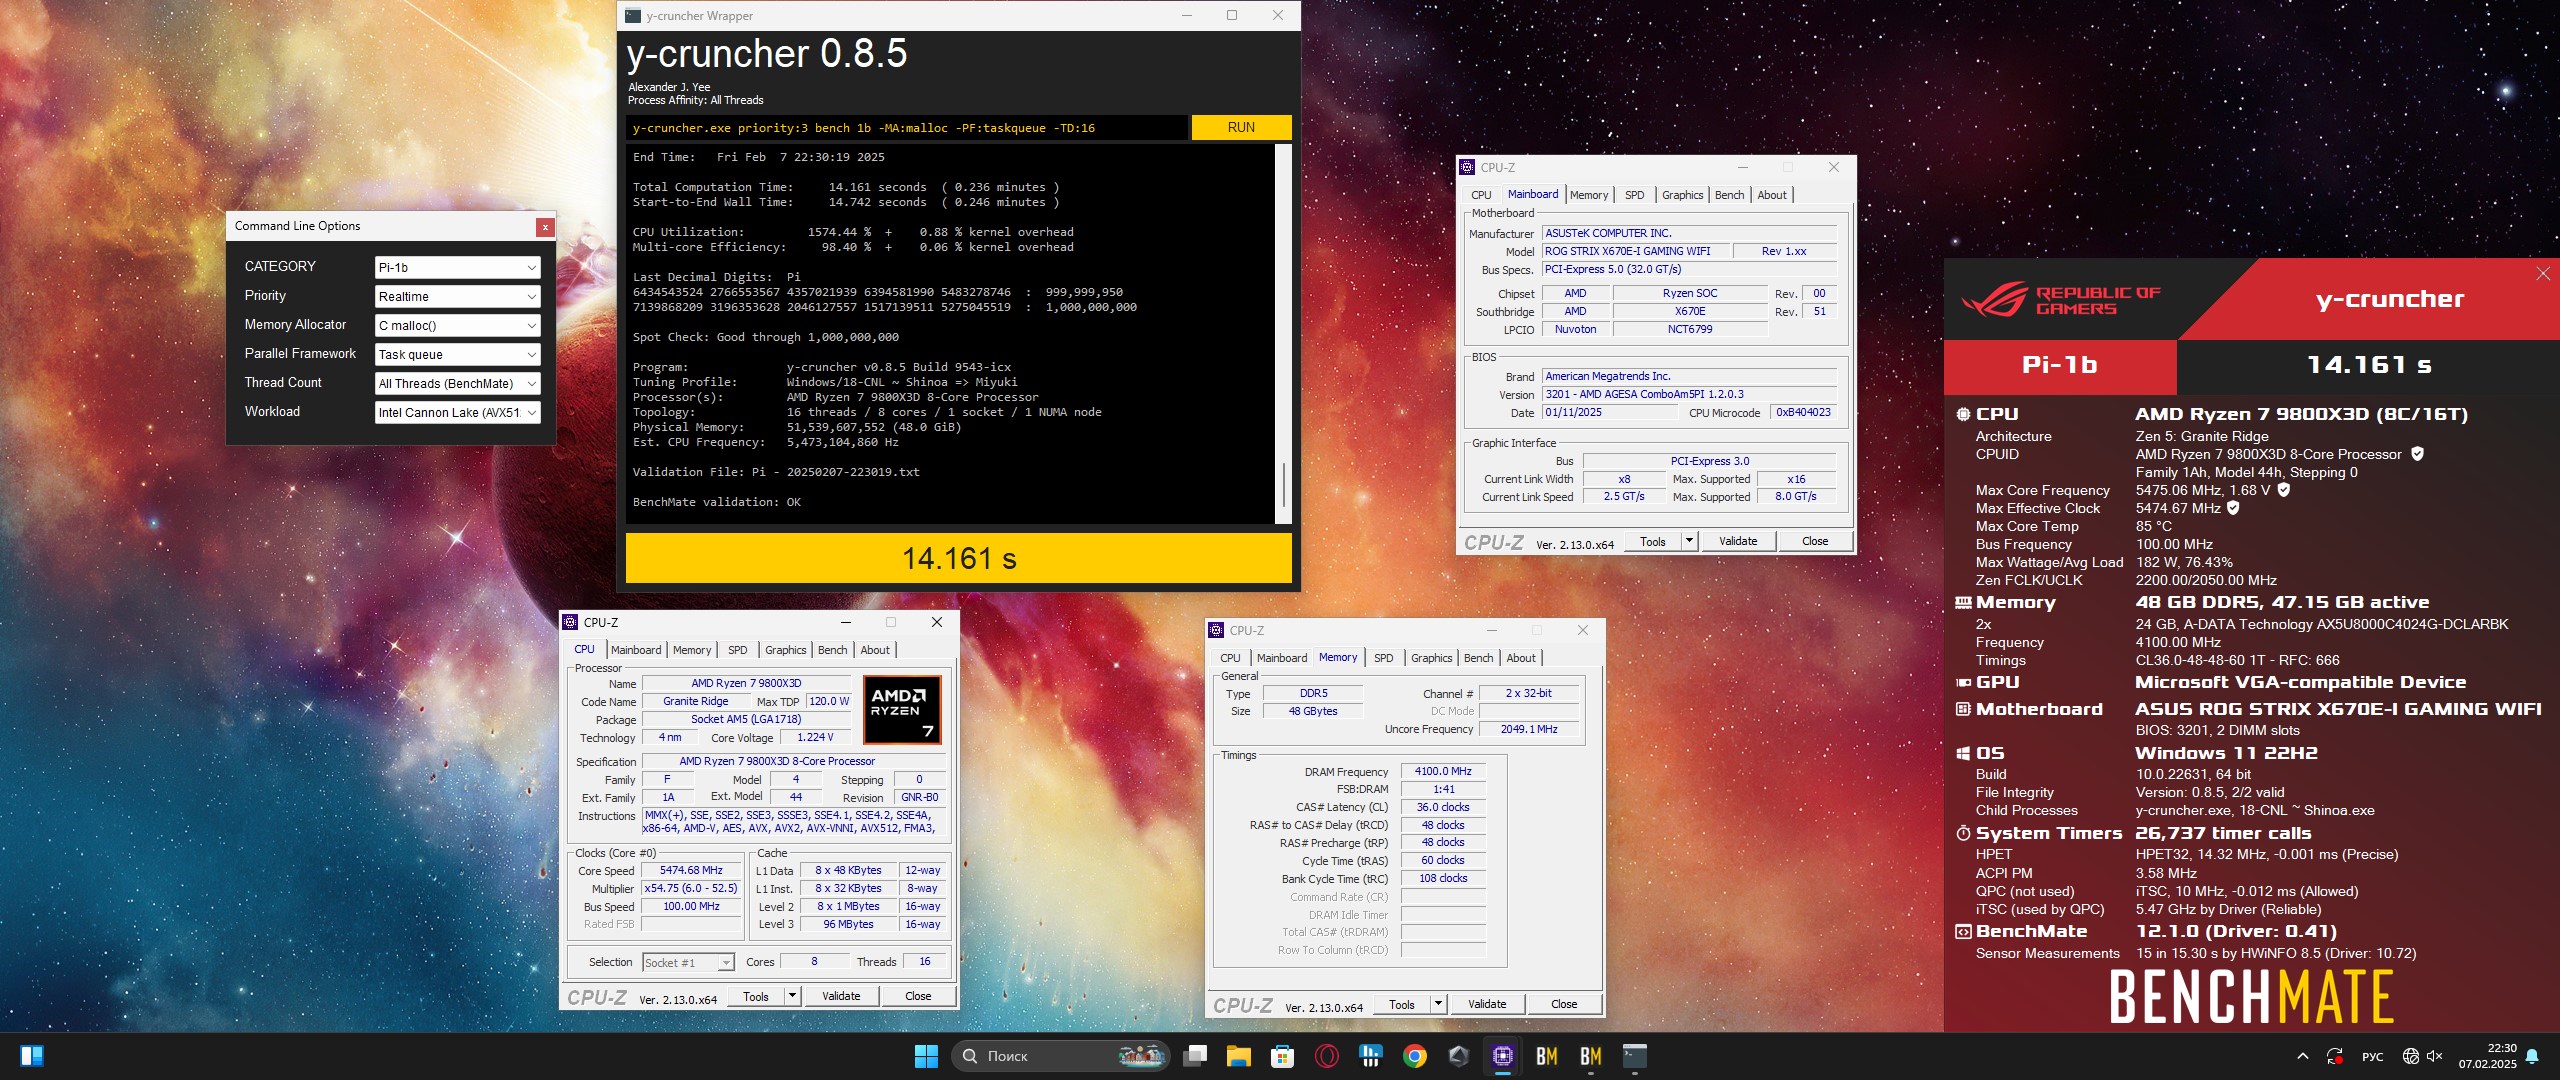The width and height of the screenshot is (2560, 1080).
Task: Click the tray sync icon with red dot
Action: [x=2335, y=1056]
